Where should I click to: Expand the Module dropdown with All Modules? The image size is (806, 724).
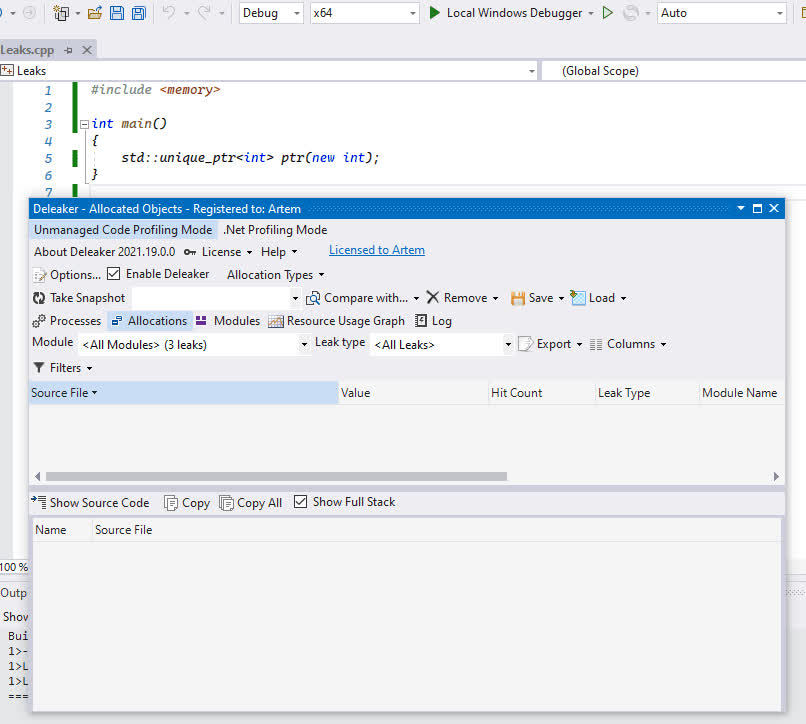304,344
